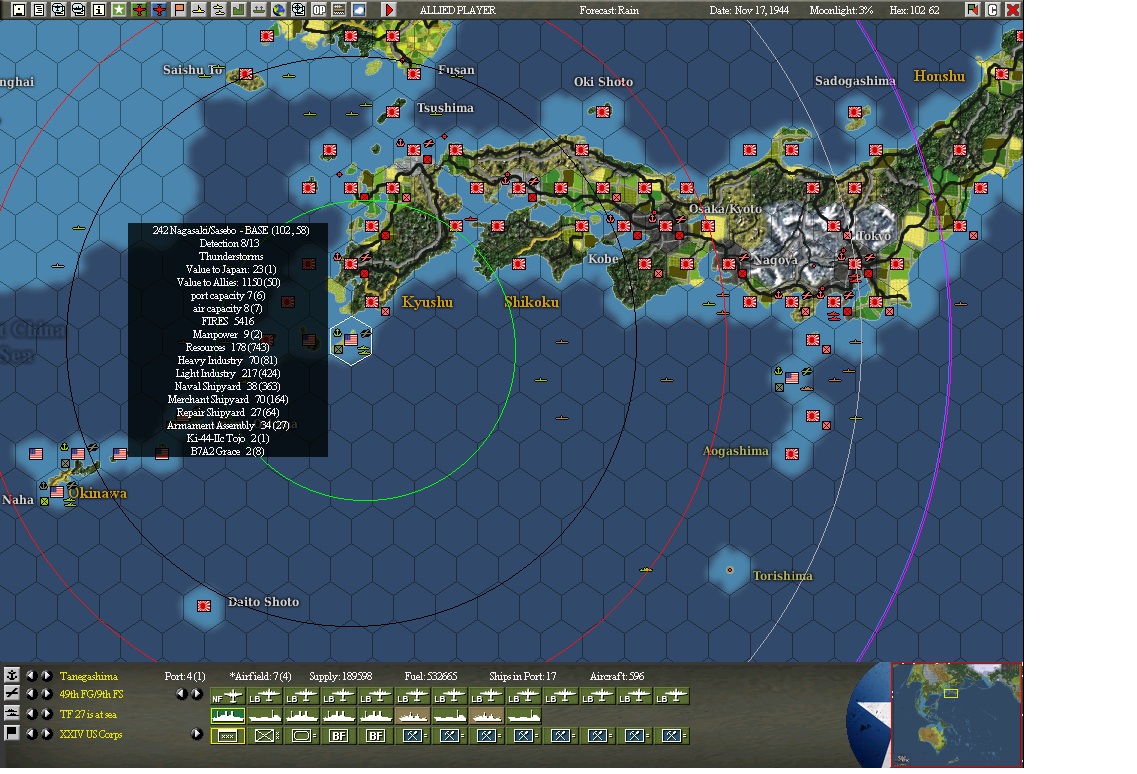The image size is (1137, 774).
Task: Click the orange flag icon in toolbar
Action: pos(178,9)
